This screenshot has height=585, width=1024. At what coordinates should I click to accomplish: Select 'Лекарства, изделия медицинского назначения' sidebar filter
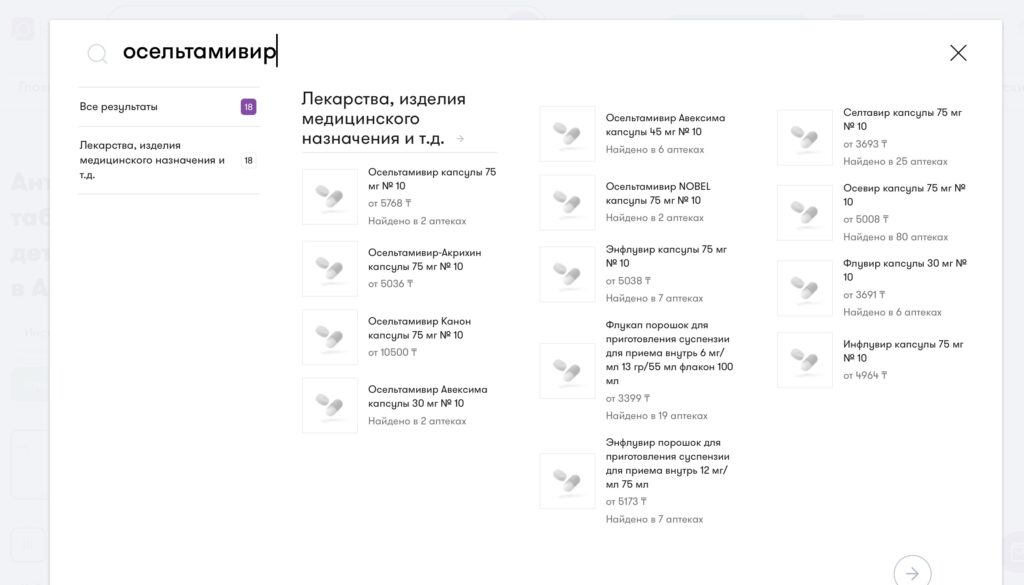tap(152, 160)
